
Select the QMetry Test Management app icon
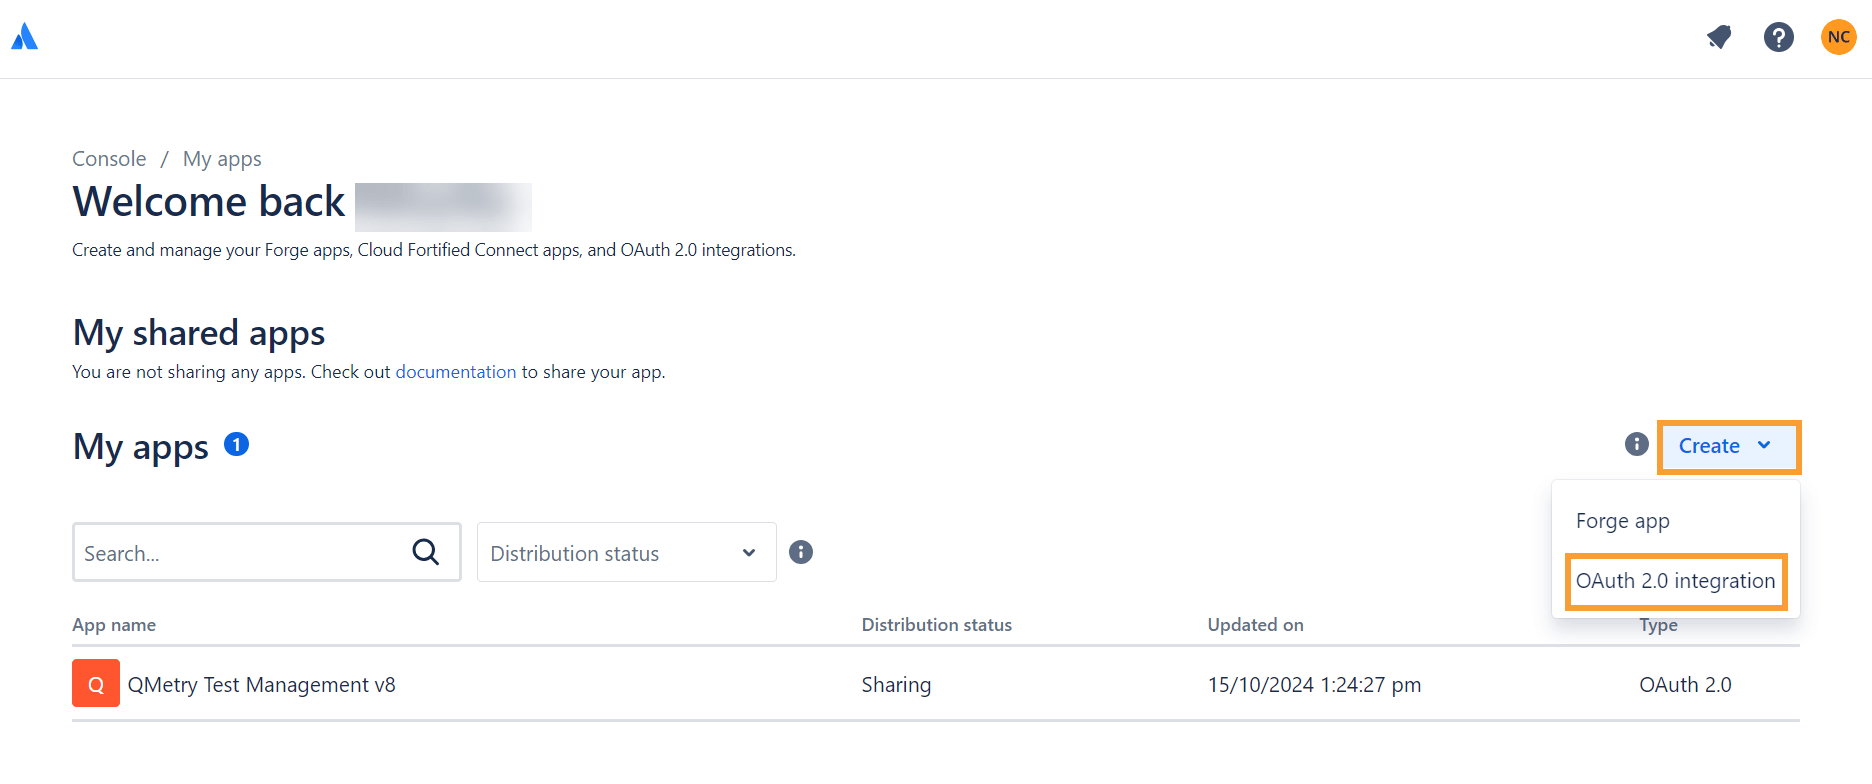click(95, 683)
